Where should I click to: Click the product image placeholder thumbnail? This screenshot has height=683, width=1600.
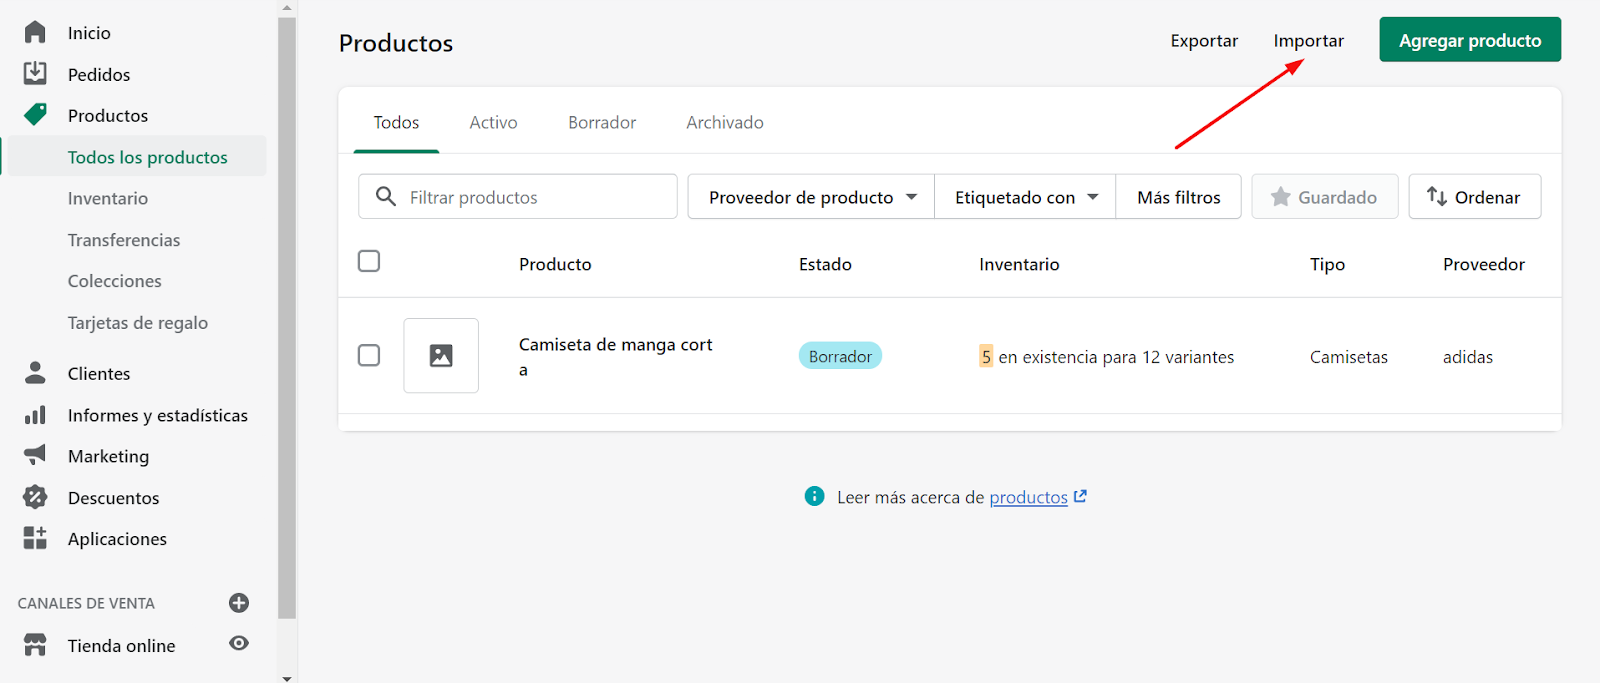[x=441, y=355]
